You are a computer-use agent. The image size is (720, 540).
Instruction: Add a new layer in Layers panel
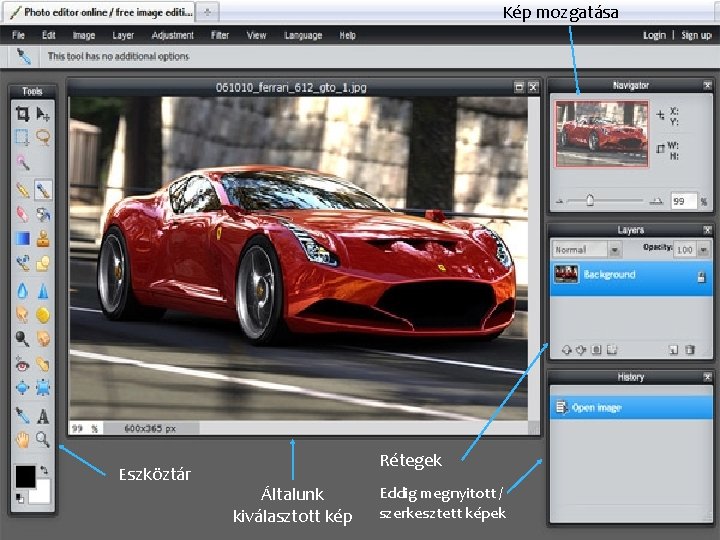(673, 350)
